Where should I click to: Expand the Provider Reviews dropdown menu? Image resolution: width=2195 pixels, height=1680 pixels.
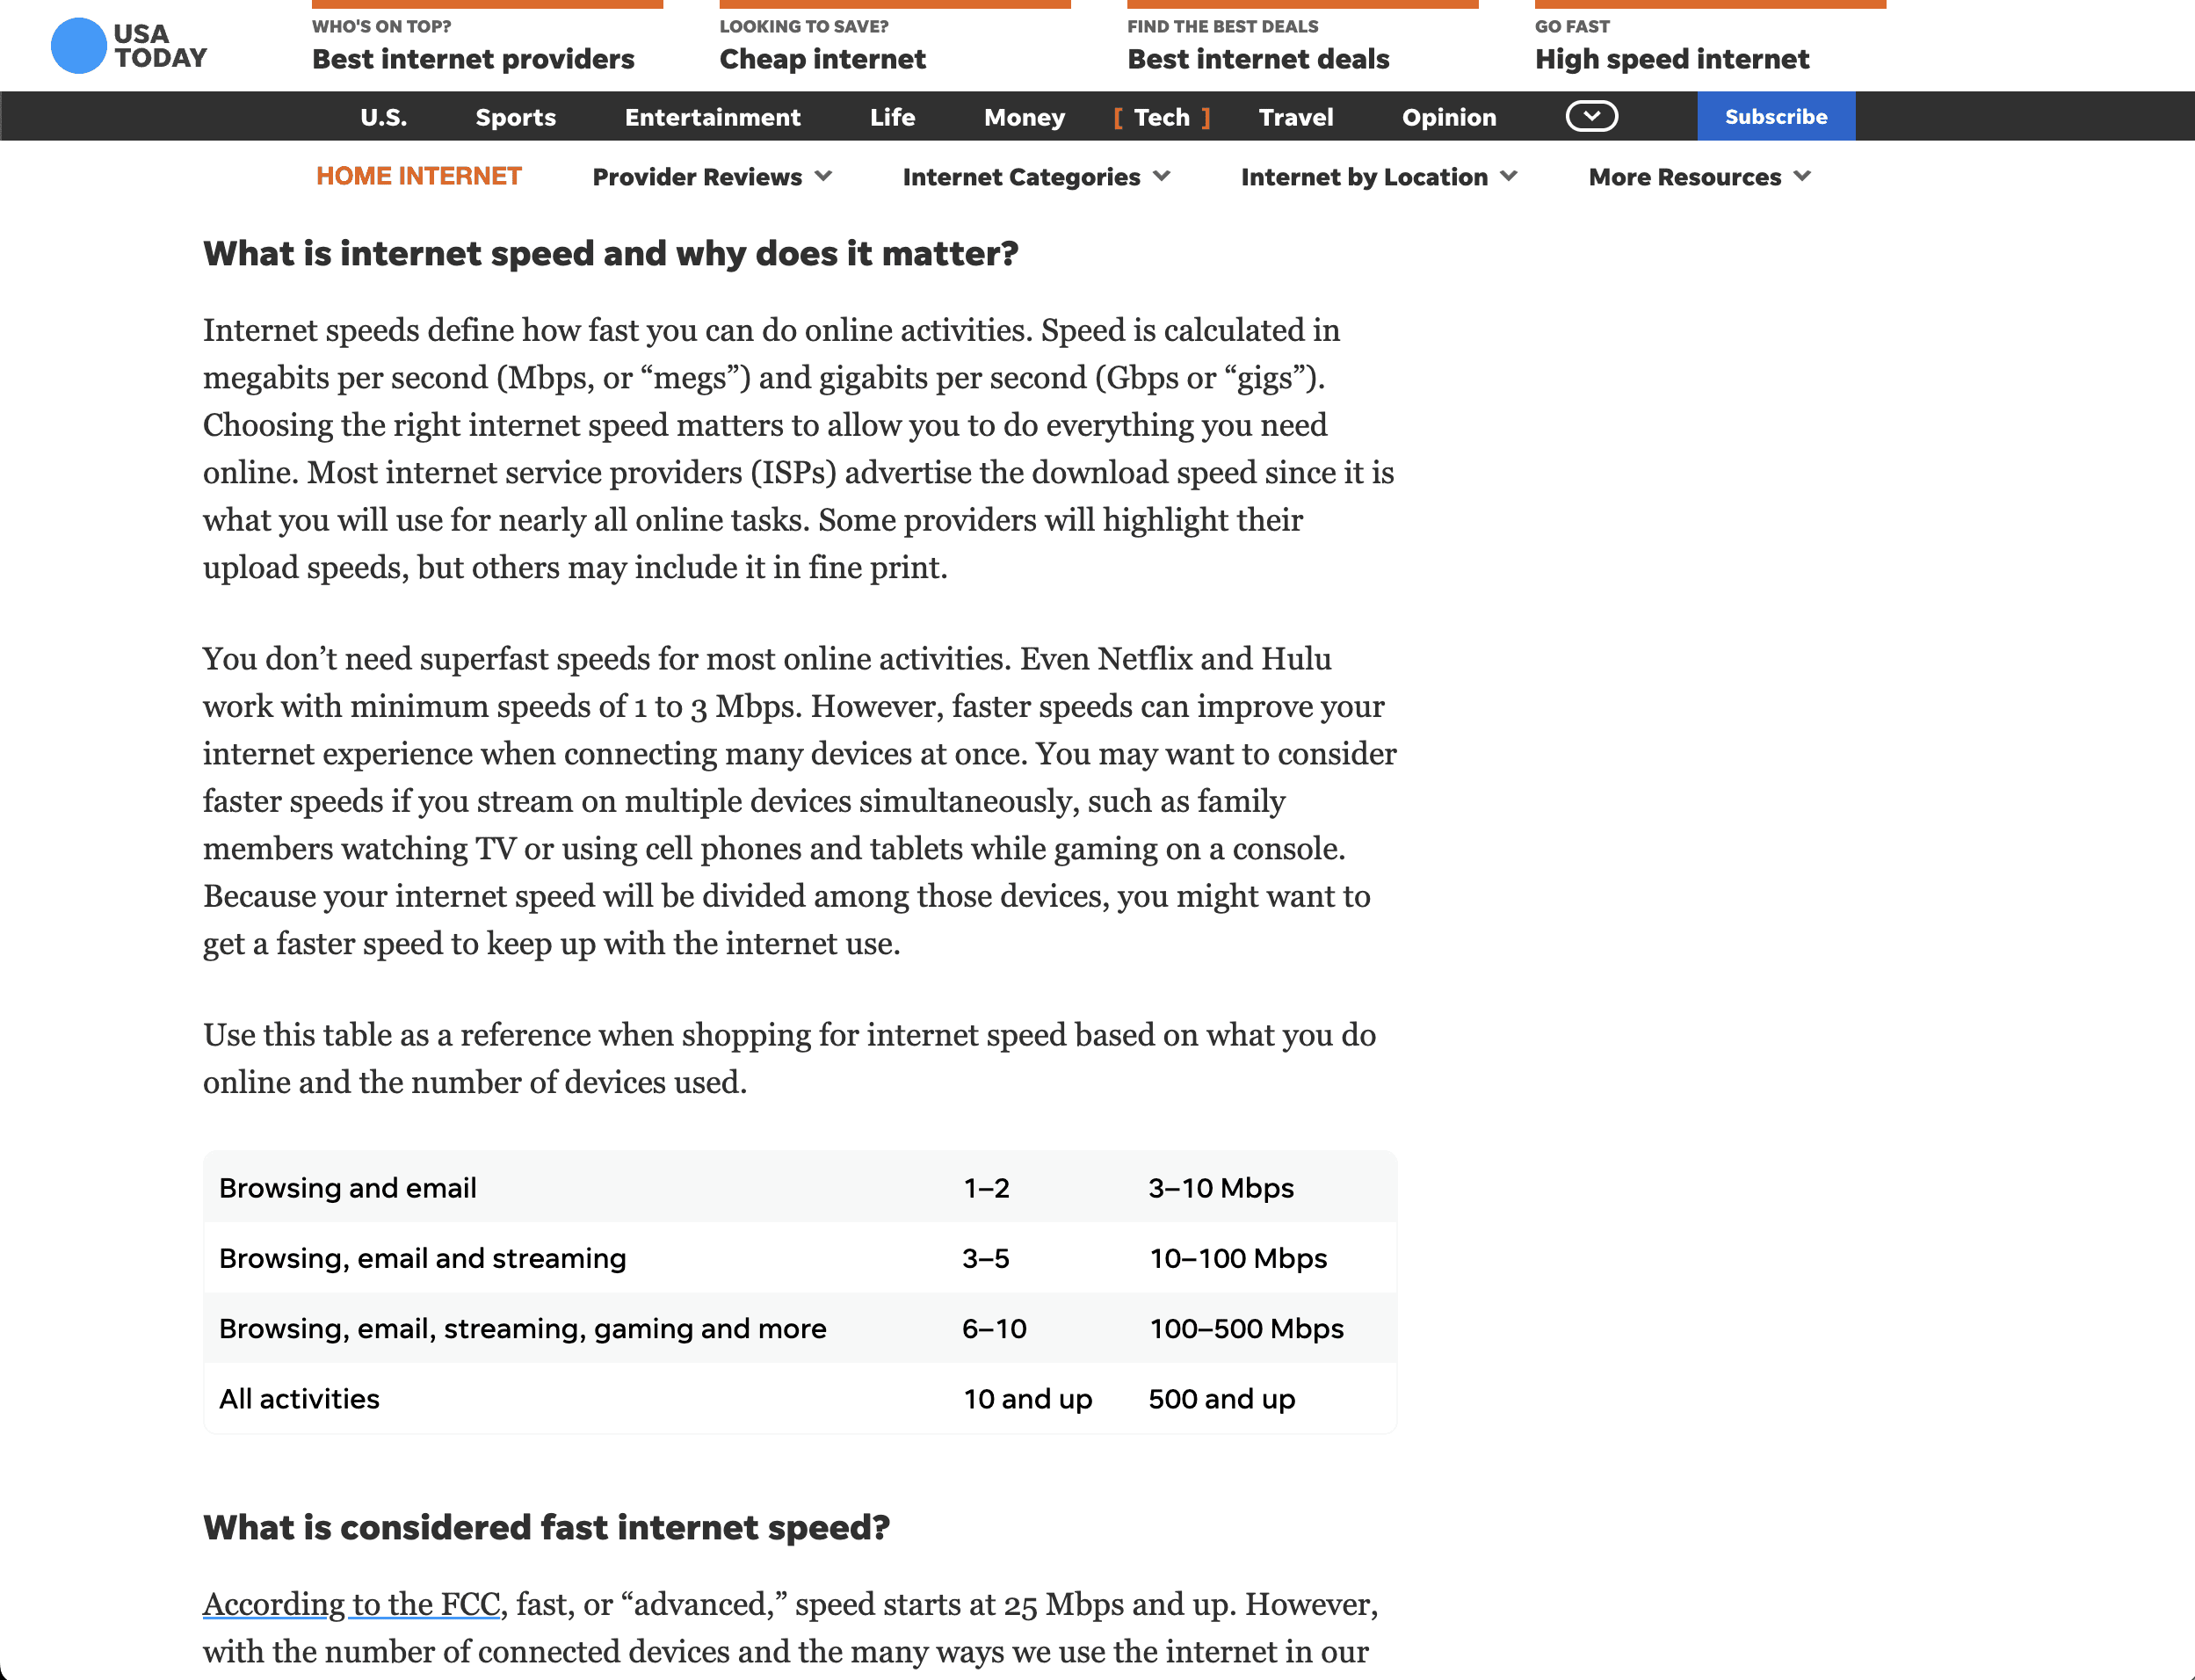(x=713, y=177)
